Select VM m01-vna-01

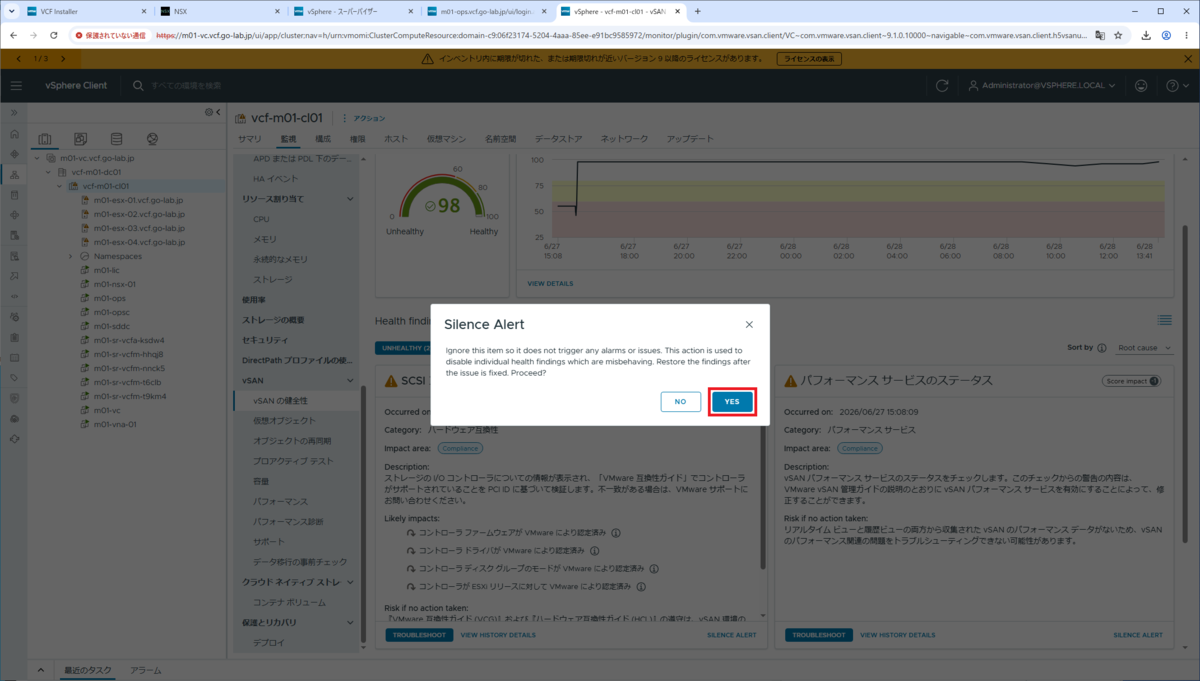click(x=115, y=424)
